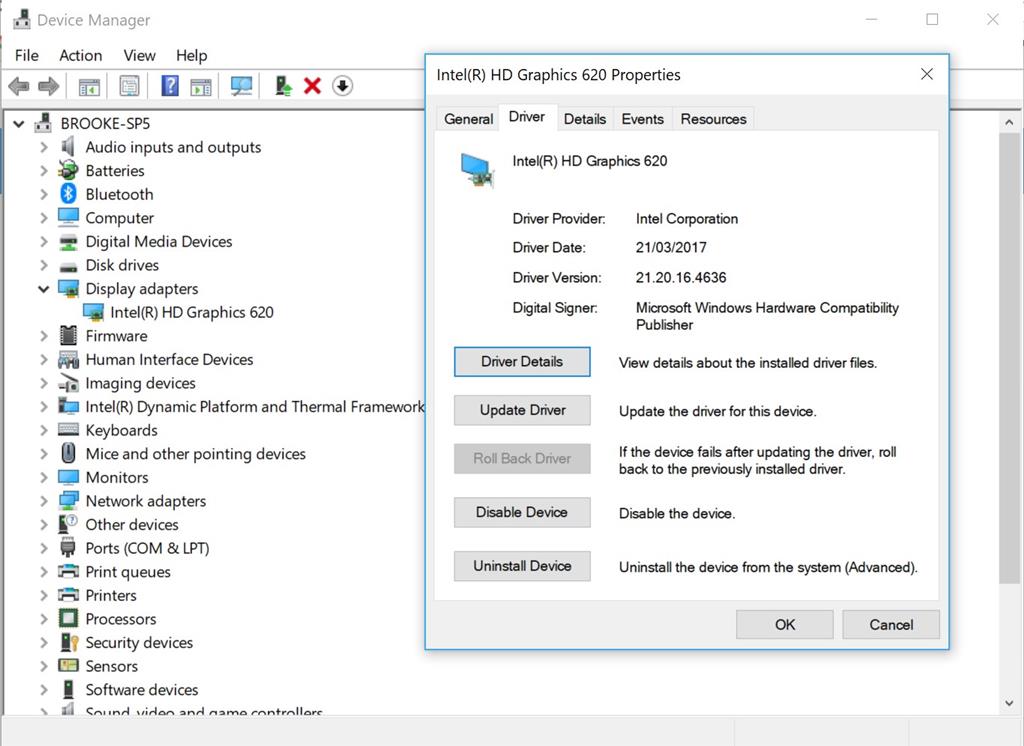Expand the Human Interface Devices category
Image resolution: width=1024 pixels, height=746 pixels.
44,359
